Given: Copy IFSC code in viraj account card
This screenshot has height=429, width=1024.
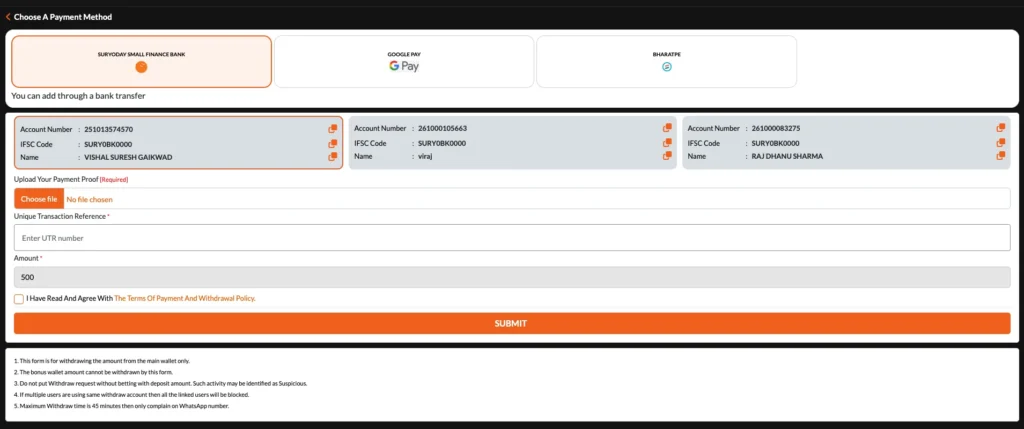Looking at the screenshot, I should tap(667, 143).
